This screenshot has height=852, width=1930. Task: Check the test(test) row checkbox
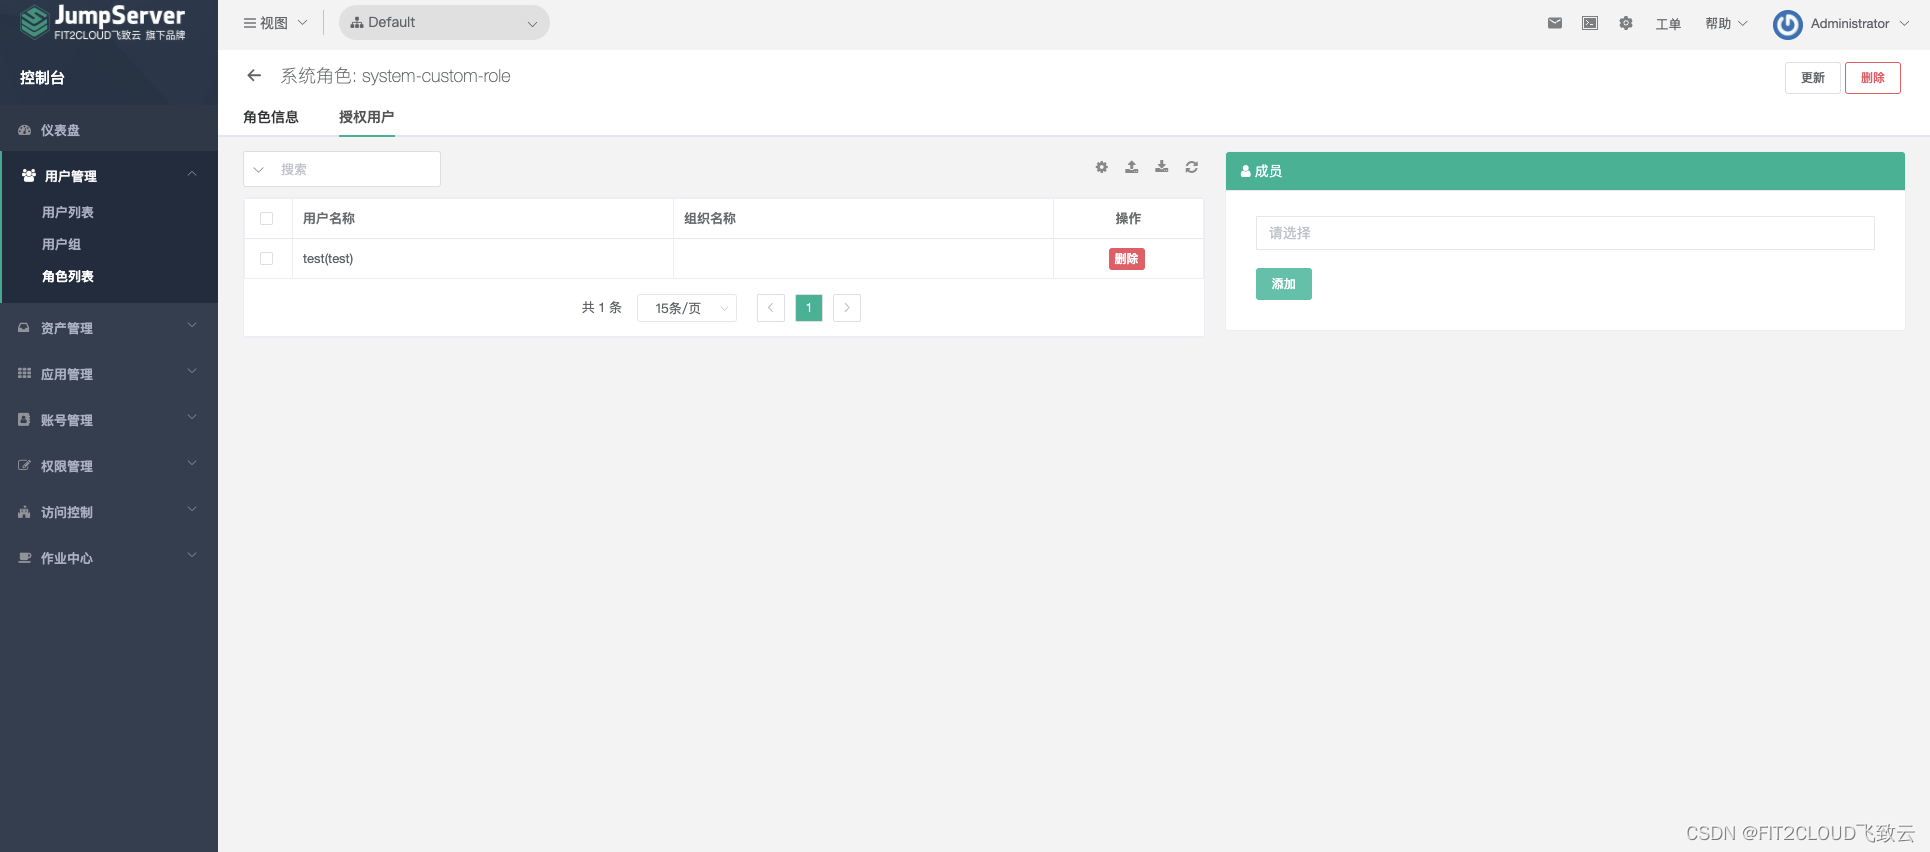[x=266, y=258]
